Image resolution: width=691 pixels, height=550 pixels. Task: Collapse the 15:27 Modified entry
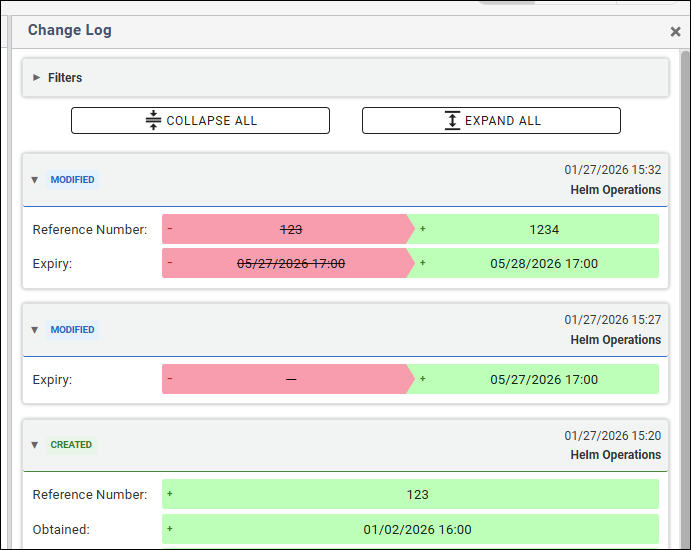coord(35,330)
